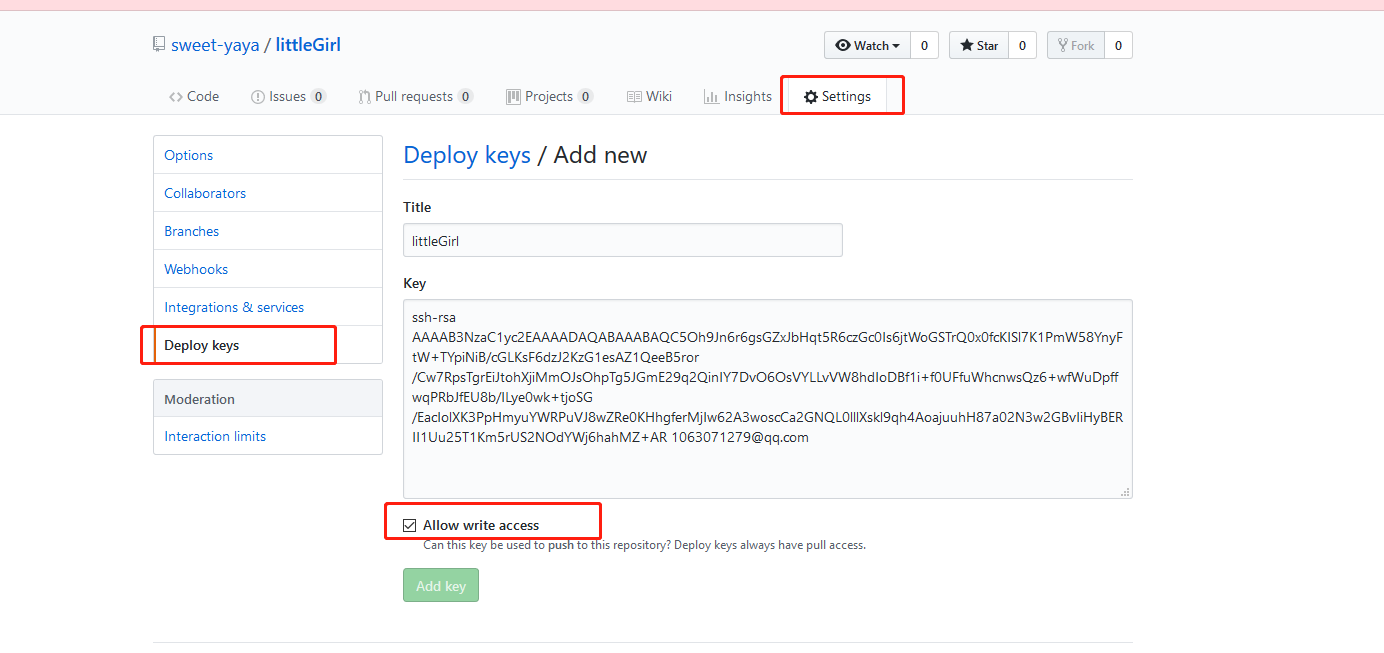Switch to the Issues tab
1384x653 pixels.
pyautogui.click(x=287, y=96)
